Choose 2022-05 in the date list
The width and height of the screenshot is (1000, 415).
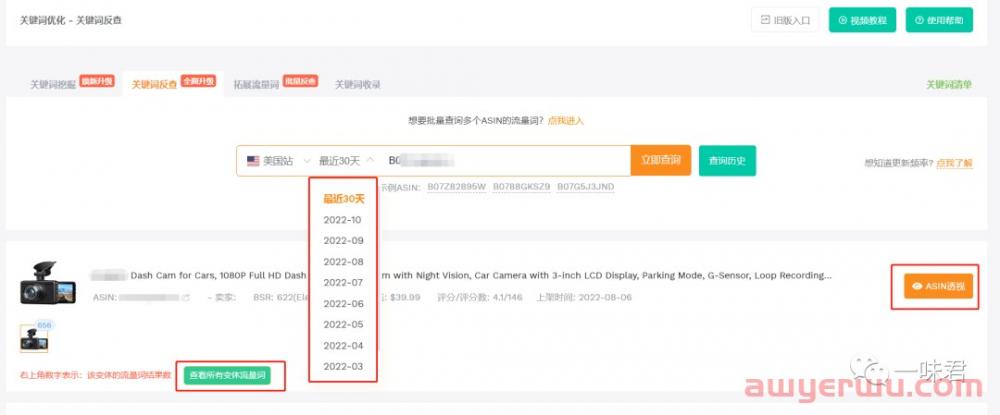343,324
